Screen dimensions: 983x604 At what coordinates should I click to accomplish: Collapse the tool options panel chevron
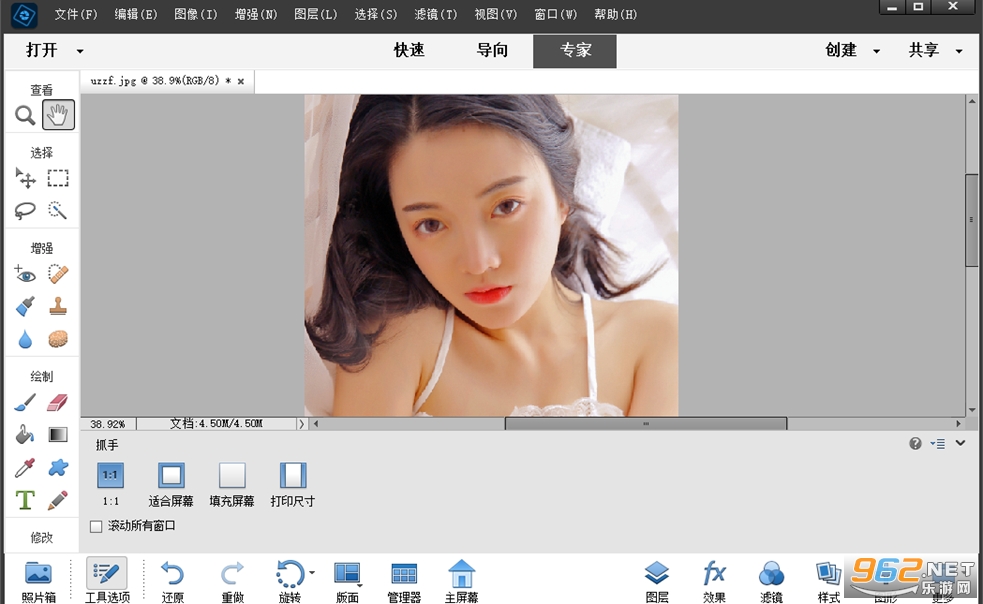[960, 443]
